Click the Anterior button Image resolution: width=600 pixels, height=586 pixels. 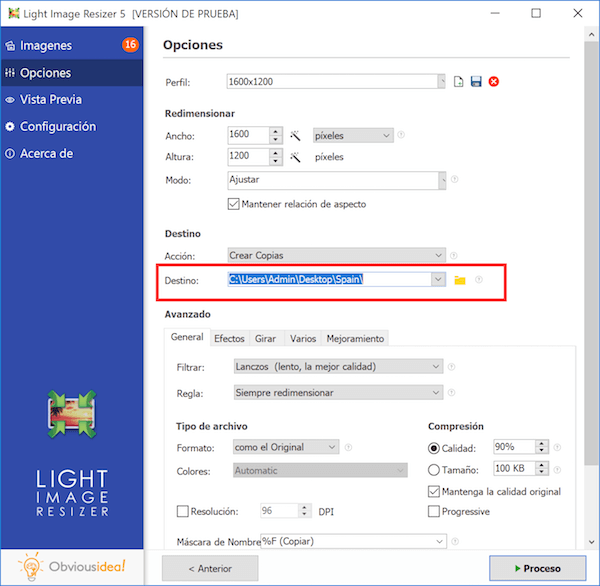pyautogui.click(x=210, y=568)
